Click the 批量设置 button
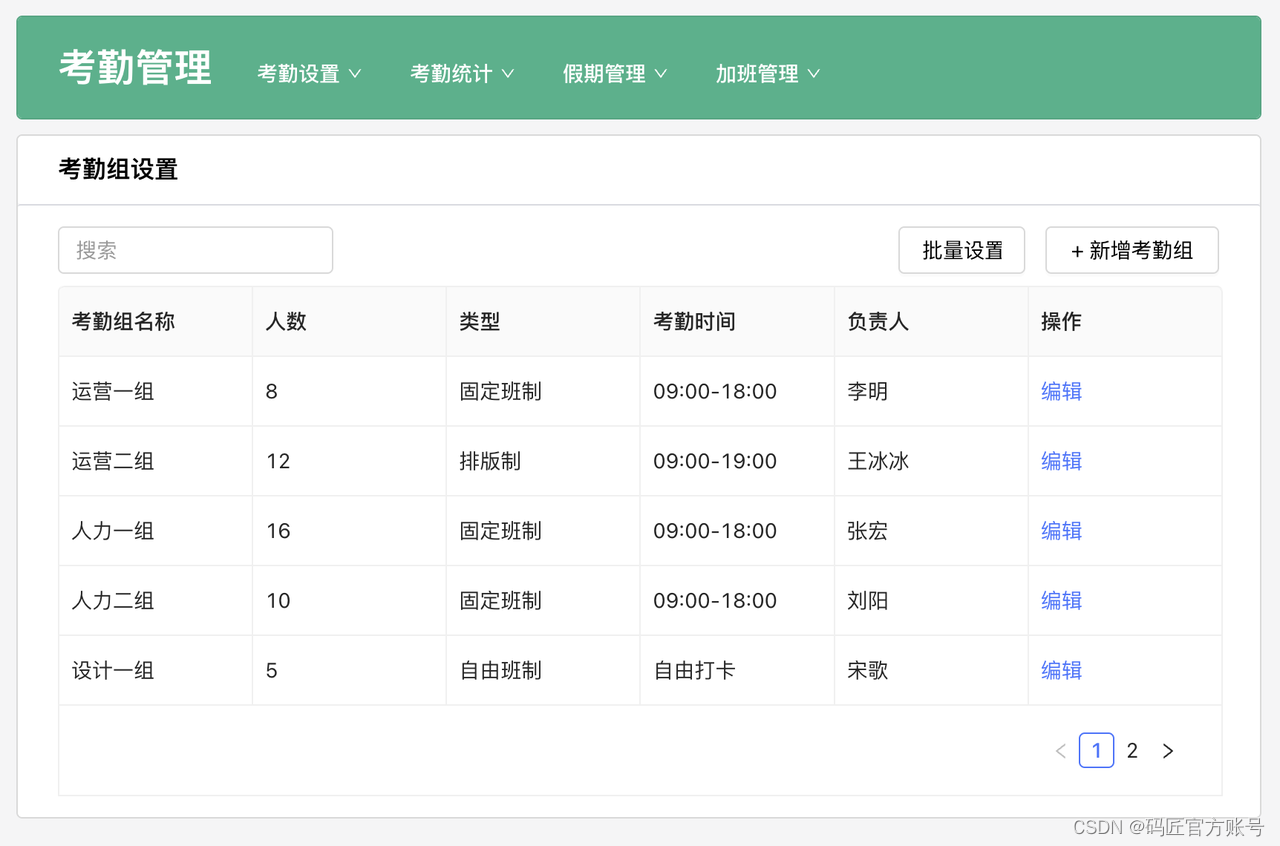This screenshot has width=1280, height=846. (x=962, y=250)
